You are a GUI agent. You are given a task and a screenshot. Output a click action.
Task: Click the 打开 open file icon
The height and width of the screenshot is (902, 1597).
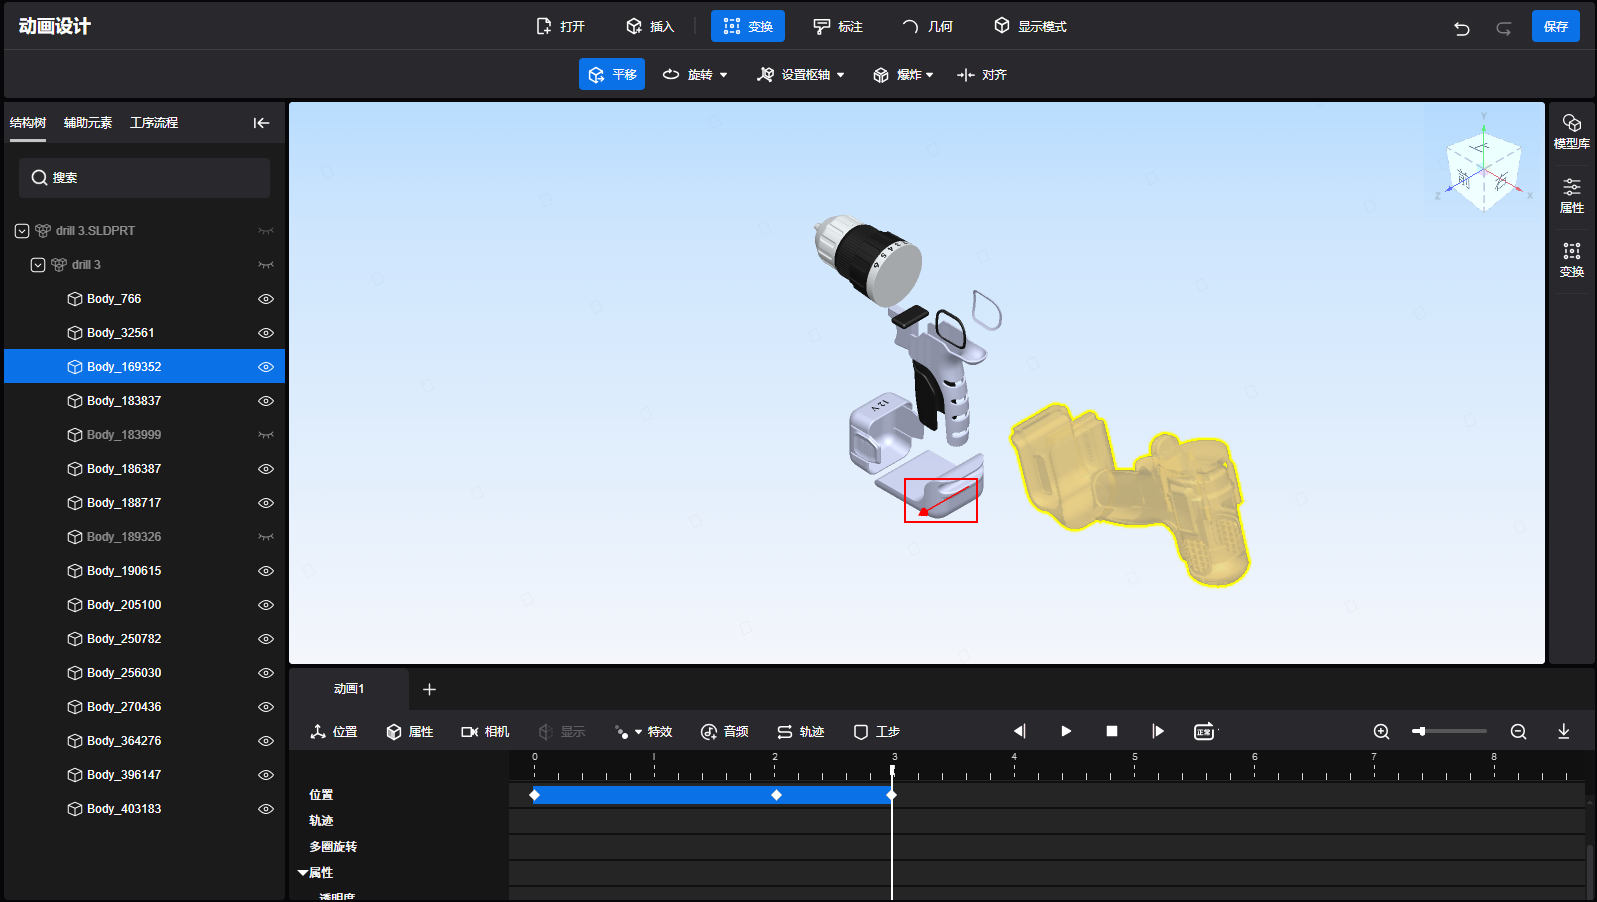point(544,26)
